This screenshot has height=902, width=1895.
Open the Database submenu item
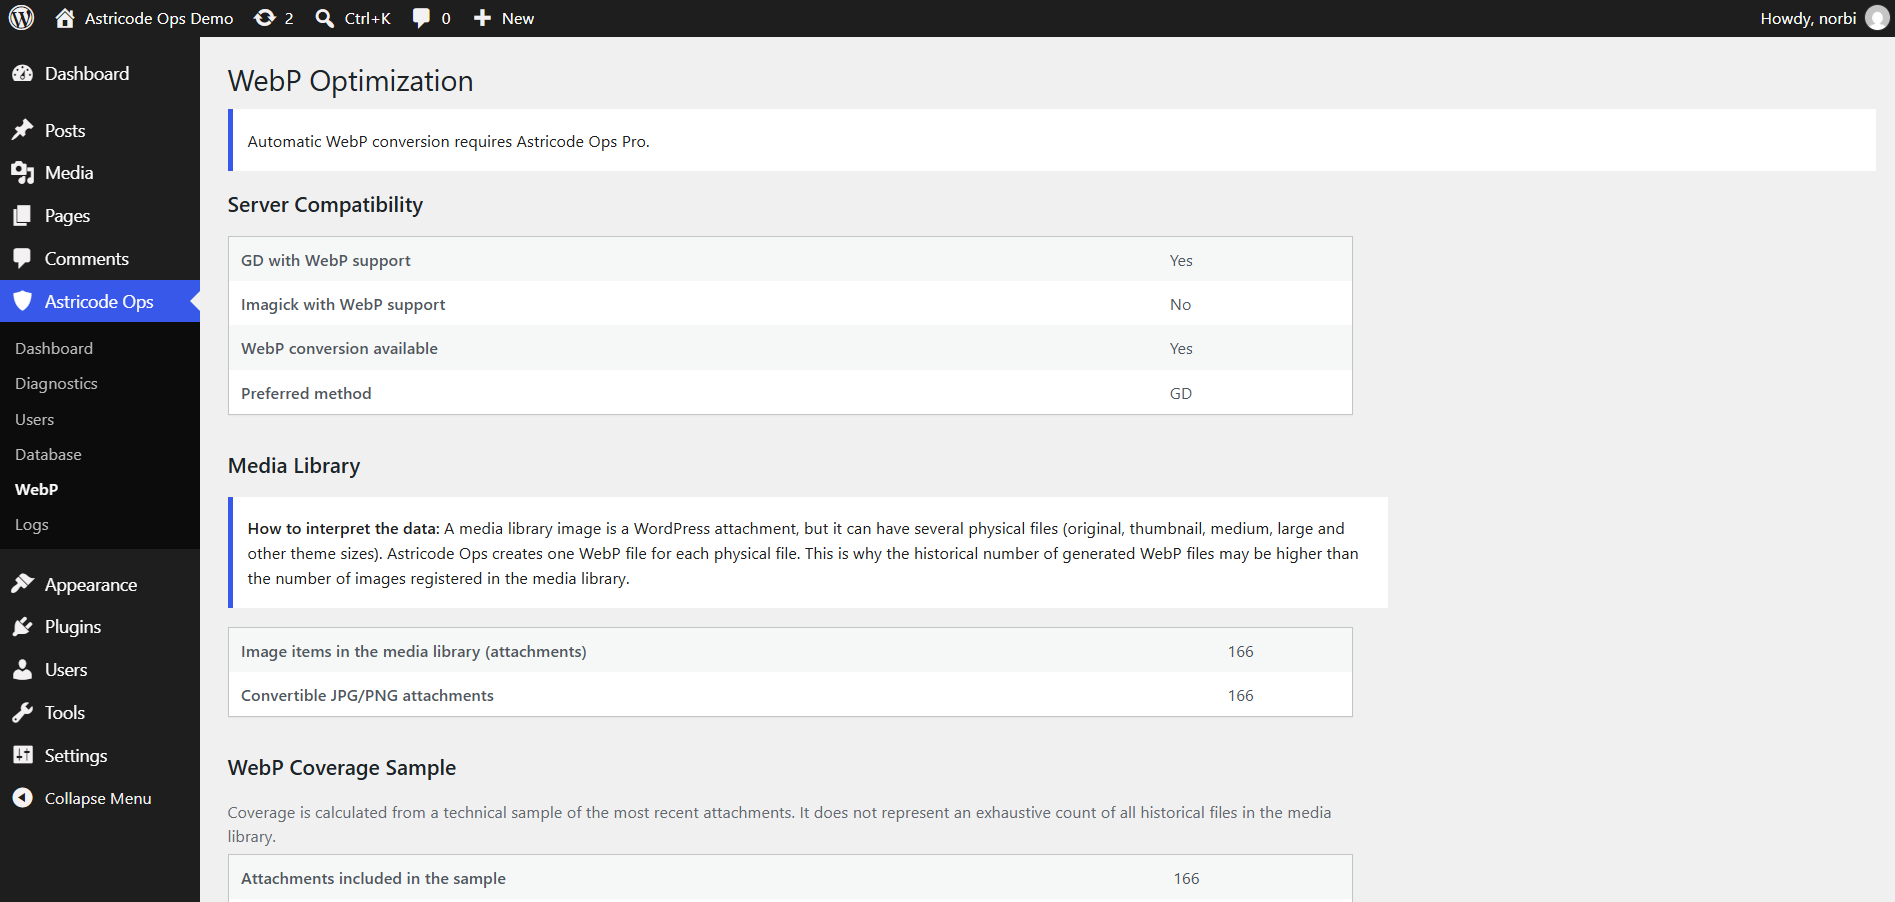click(x=48, y=455)
